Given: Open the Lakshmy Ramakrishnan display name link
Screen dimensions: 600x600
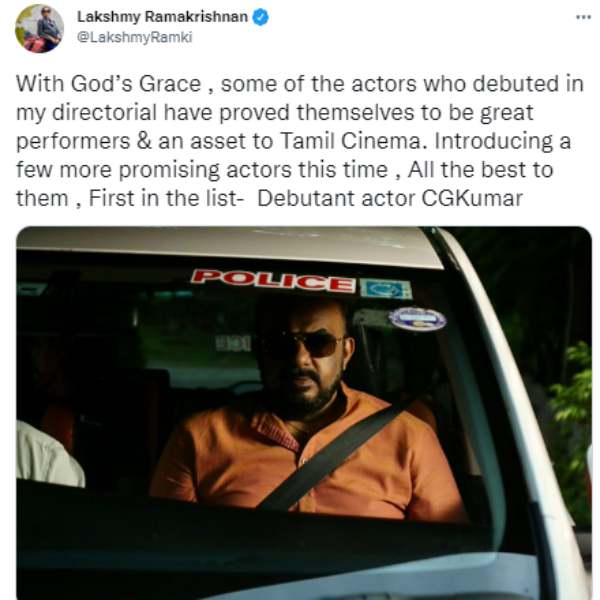Looking at the screenshot, I should (163, 17).
